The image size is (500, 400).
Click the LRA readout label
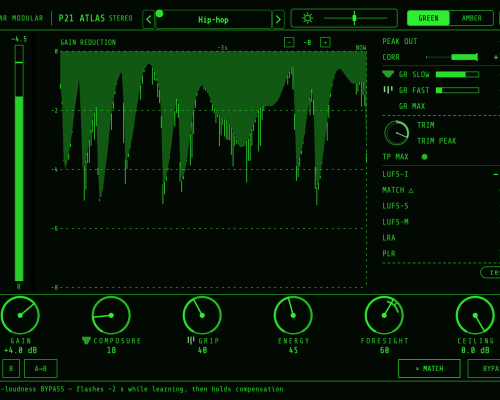[389, 238]
